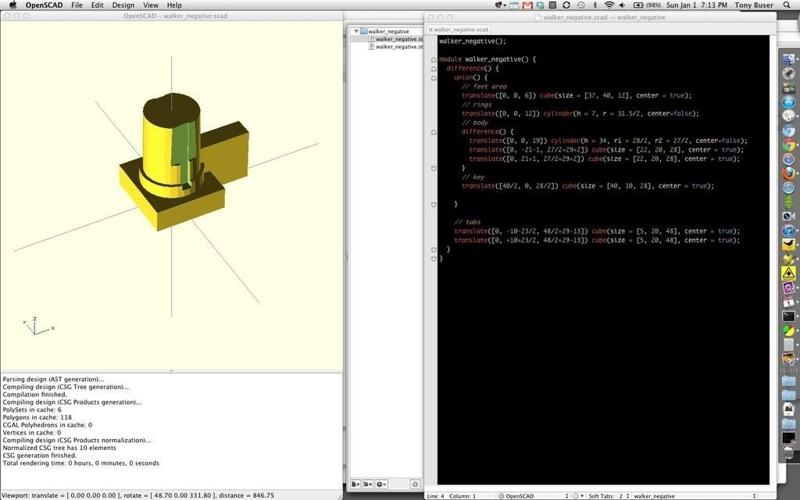Click the '// body' comment in code
800x500 pixels.
click(x=475, y=123)
